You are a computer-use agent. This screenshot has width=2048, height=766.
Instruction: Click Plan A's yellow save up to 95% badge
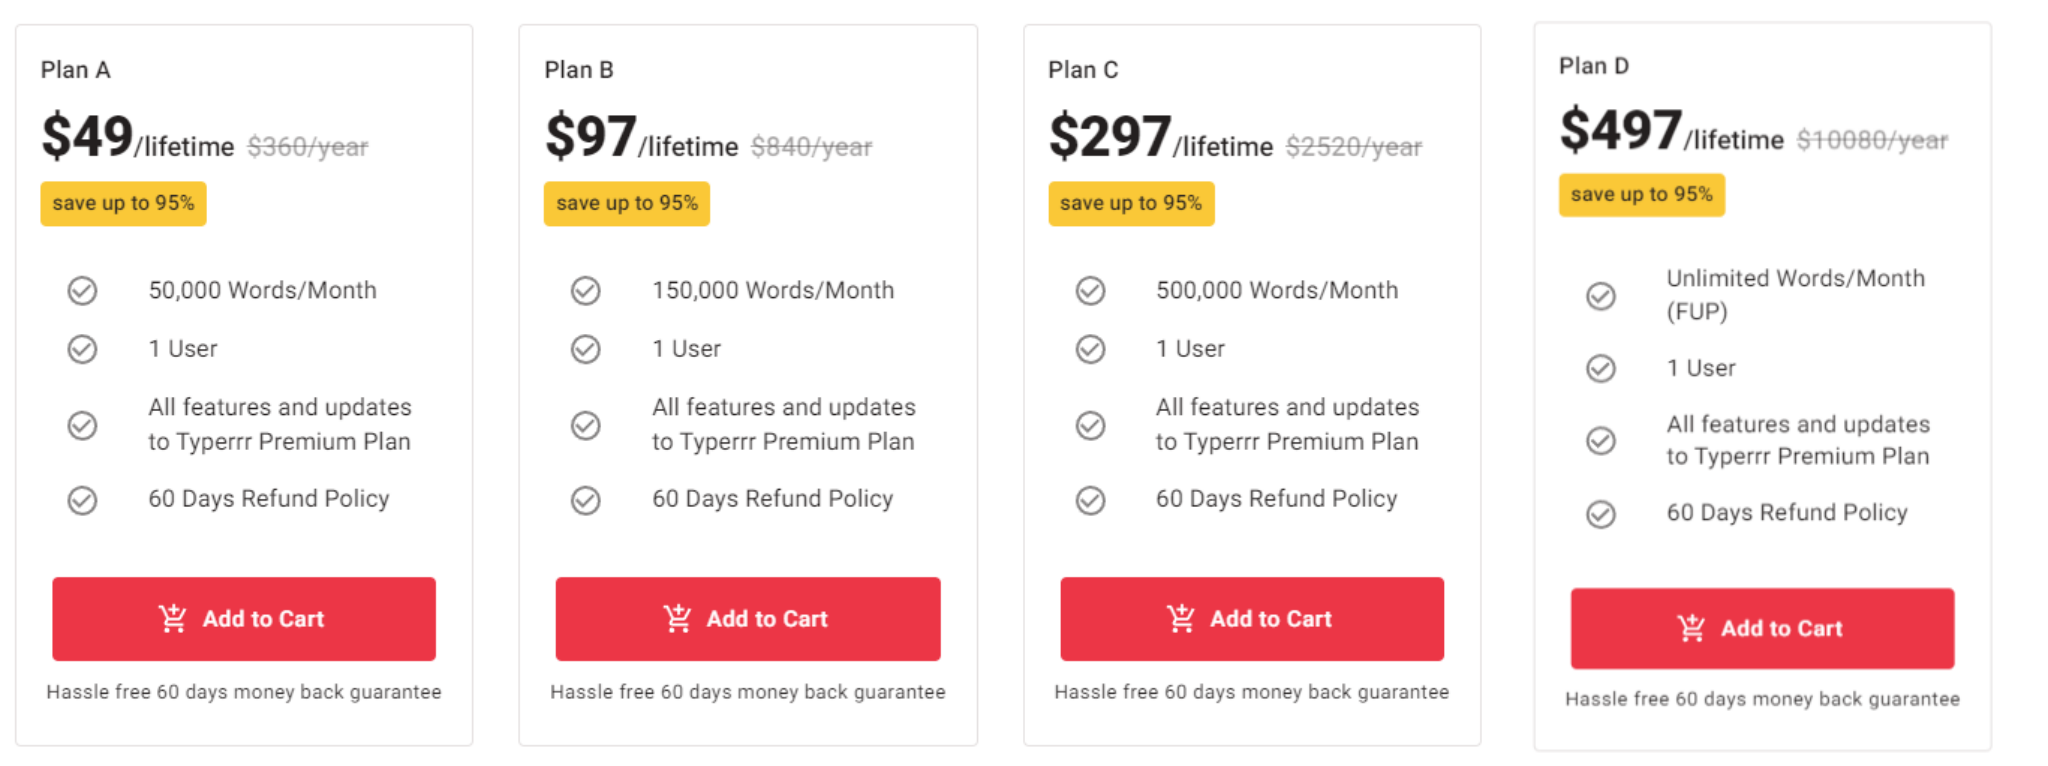123,204
